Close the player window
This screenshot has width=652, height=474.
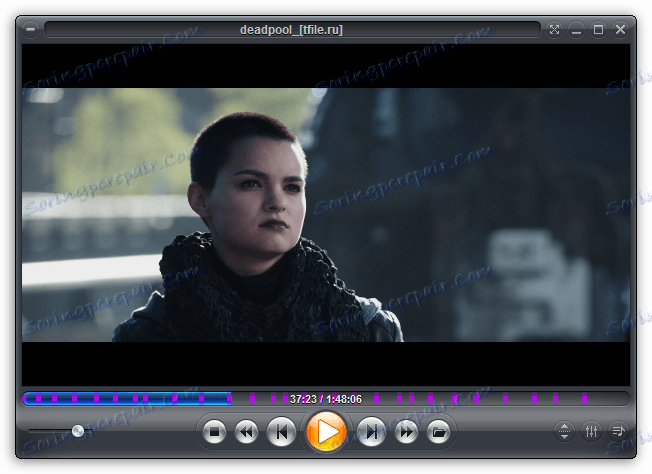click(x=620, y=30)
